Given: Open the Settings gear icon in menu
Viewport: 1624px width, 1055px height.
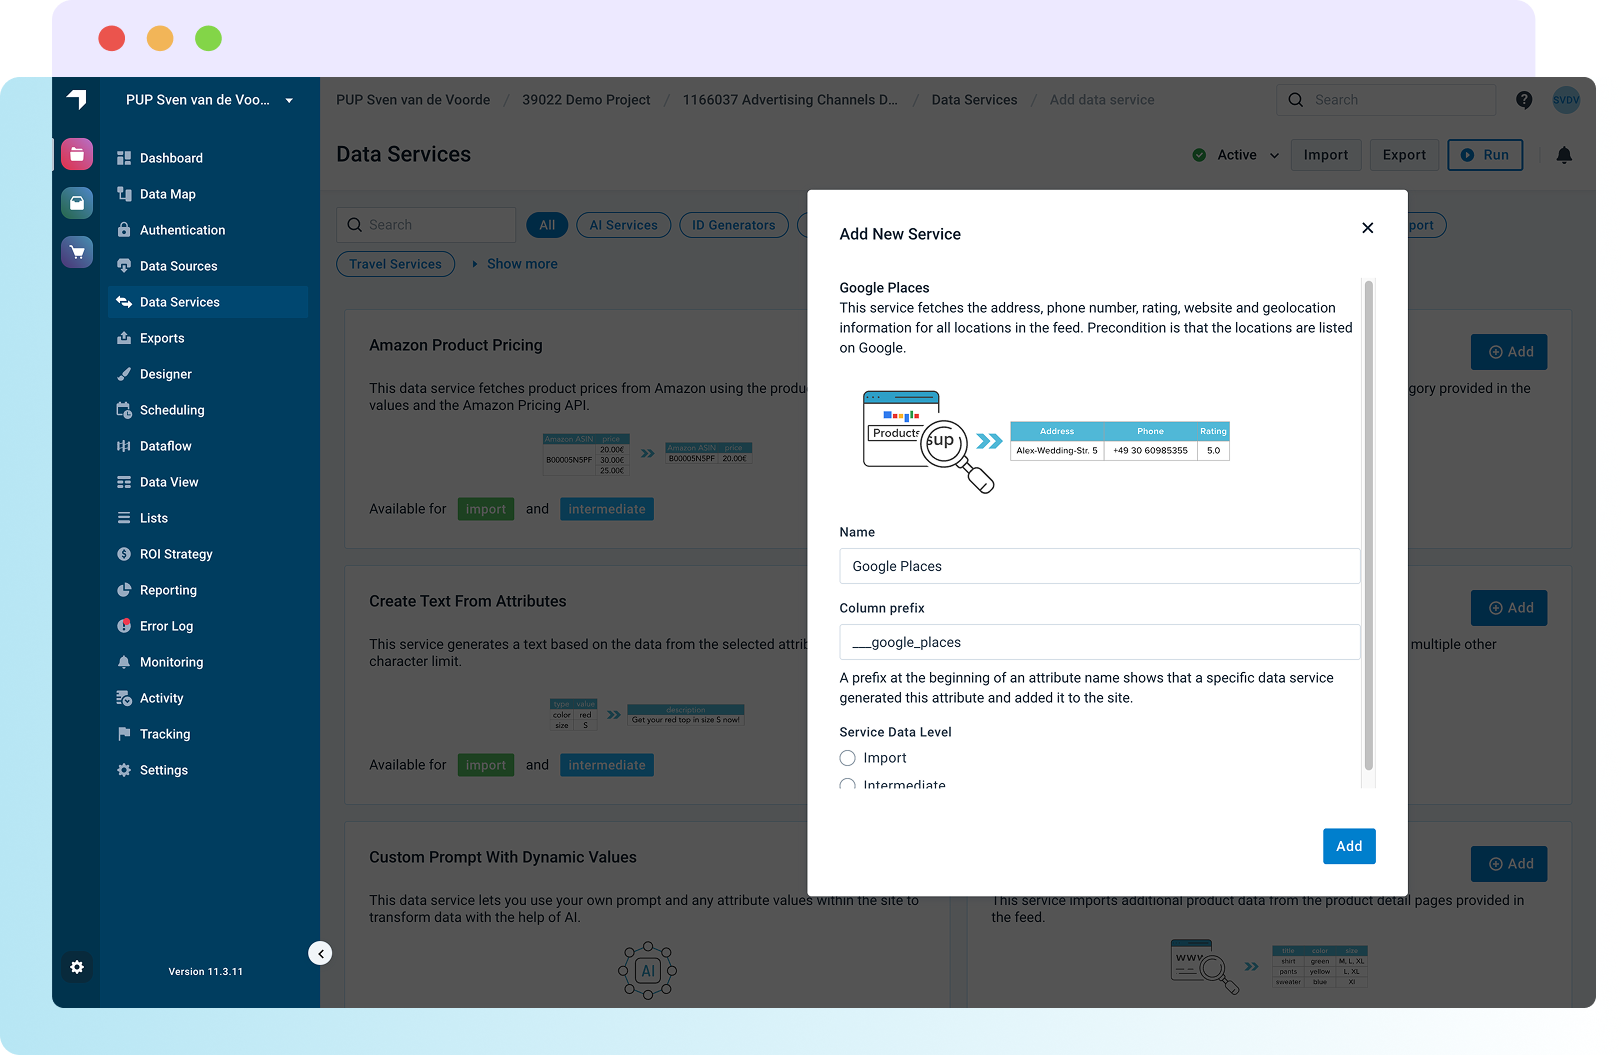Looking at the screenshot, I should [x=124, y=770].
